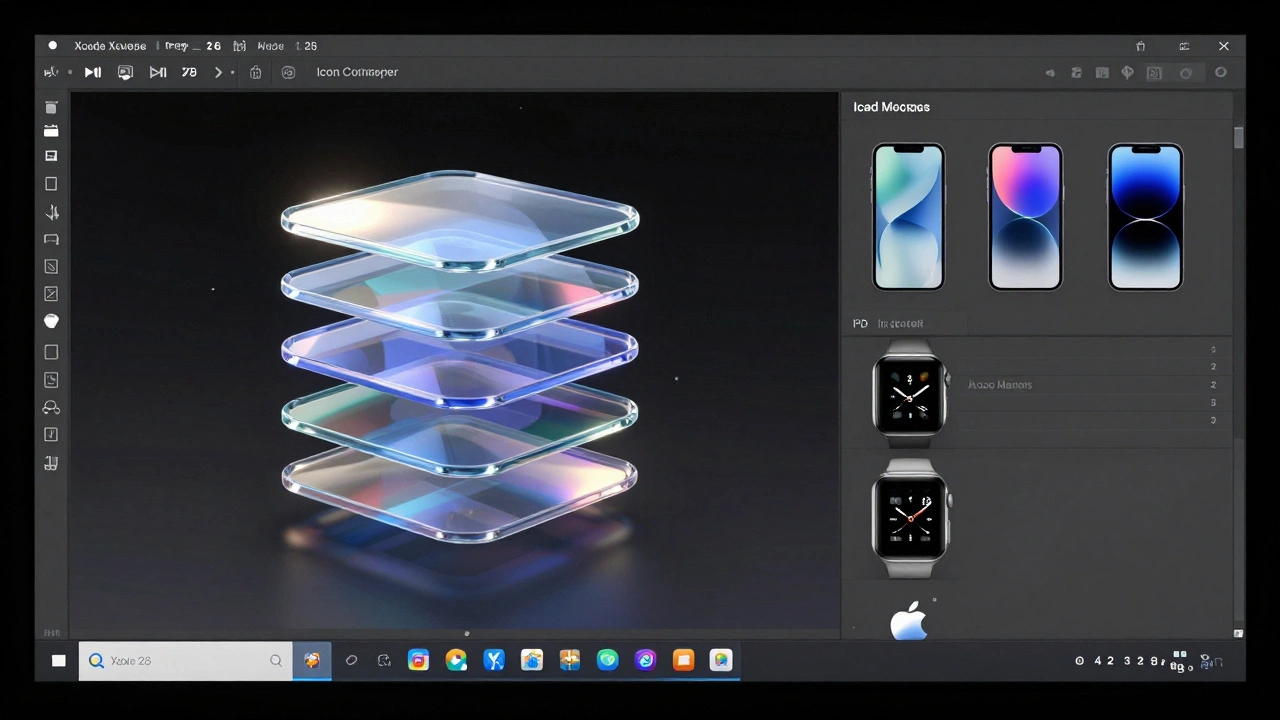
Task: Select the middle purple iPhone mockup thumbnail
Action: 1025,217
